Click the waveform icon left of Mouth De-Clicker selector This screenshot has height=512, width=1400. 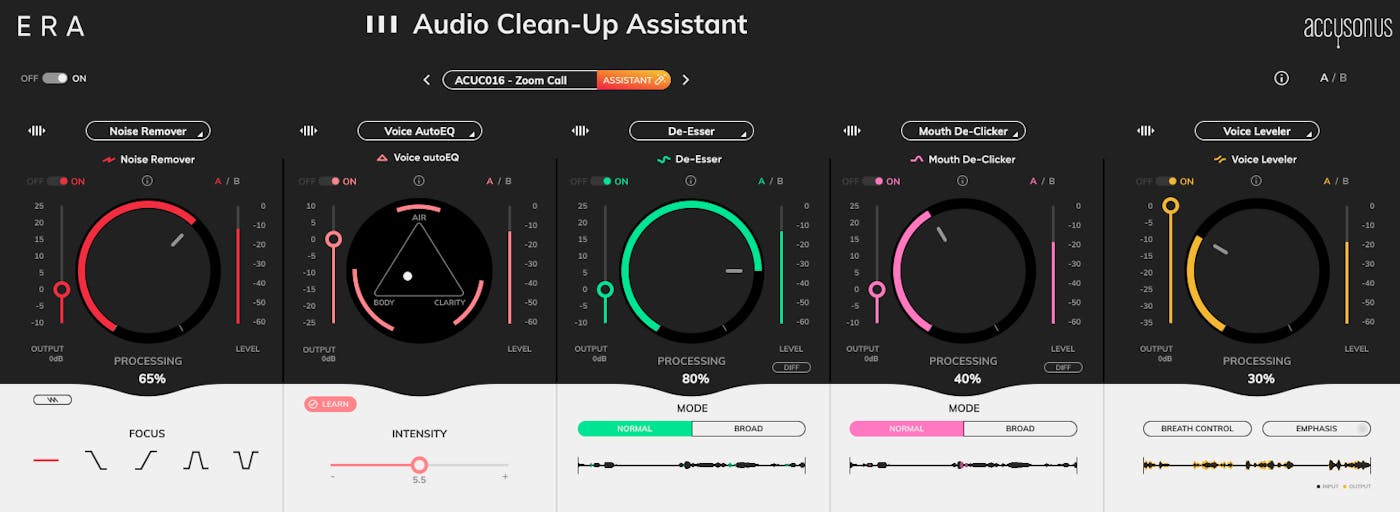(852, 131)
